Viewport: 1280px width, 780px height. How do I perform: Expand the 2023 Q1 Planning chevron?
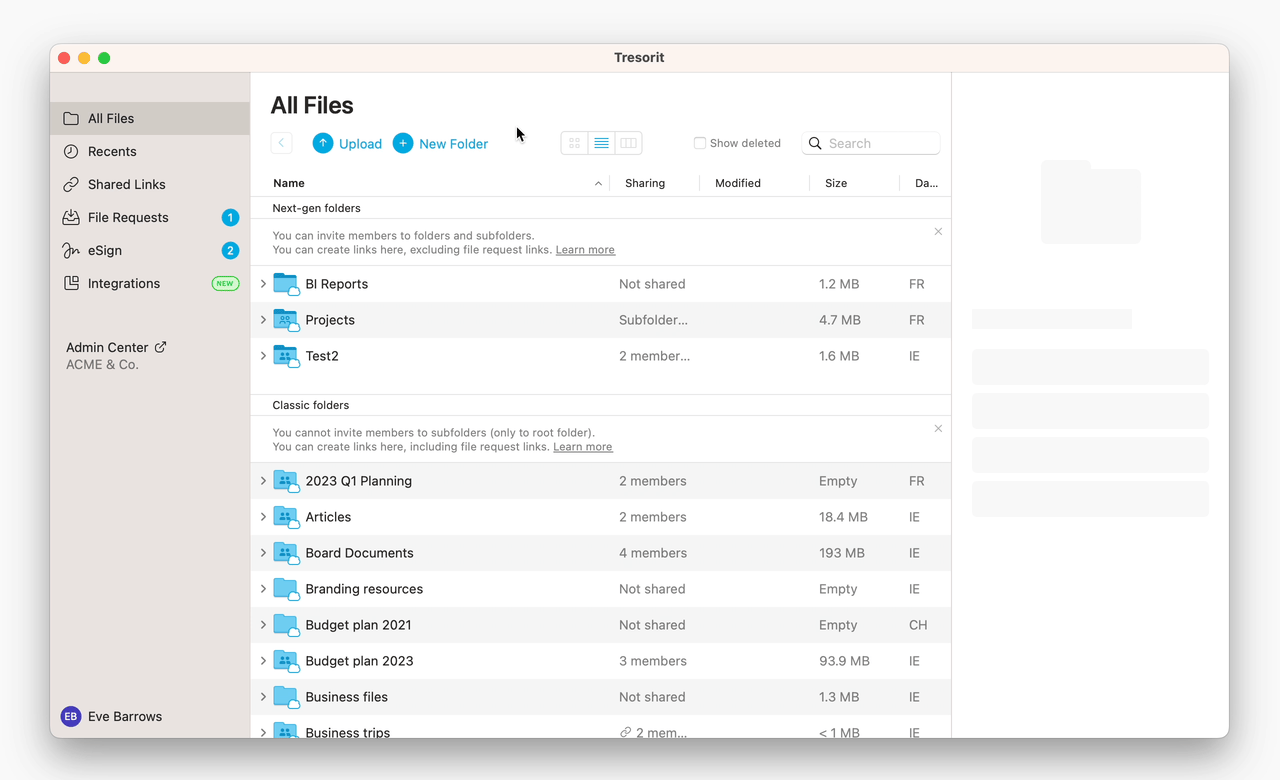coord(263,481)
